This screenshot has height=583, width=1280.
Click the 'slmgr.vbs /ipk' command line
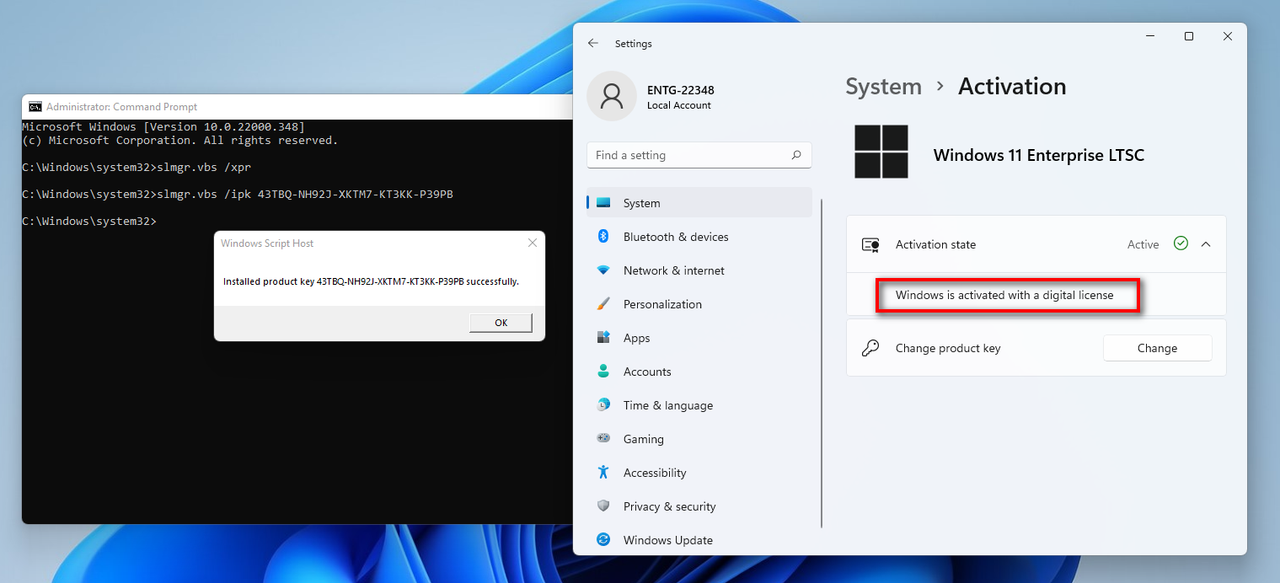[238, 194]
